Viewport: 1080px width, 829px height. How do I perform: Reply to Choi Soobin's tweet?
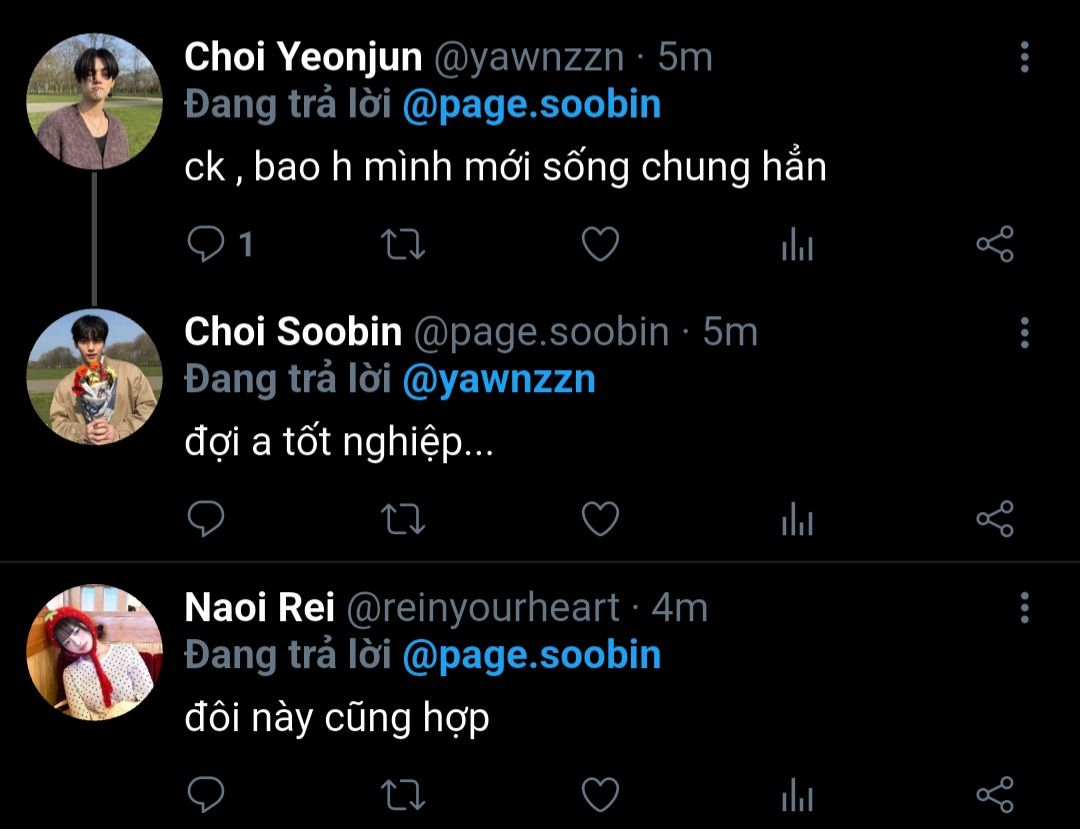tap(207, 519)
